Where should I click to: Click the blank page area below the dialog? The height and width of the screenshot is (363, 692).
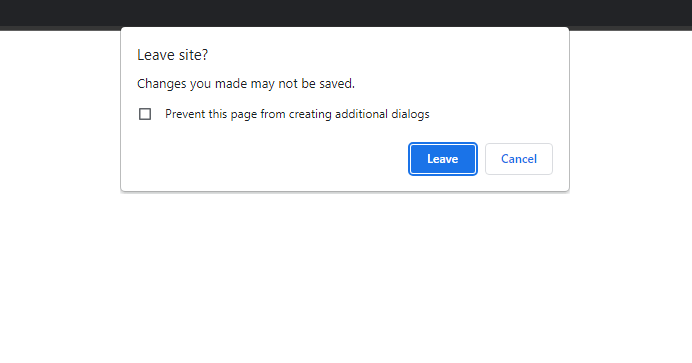346,278
